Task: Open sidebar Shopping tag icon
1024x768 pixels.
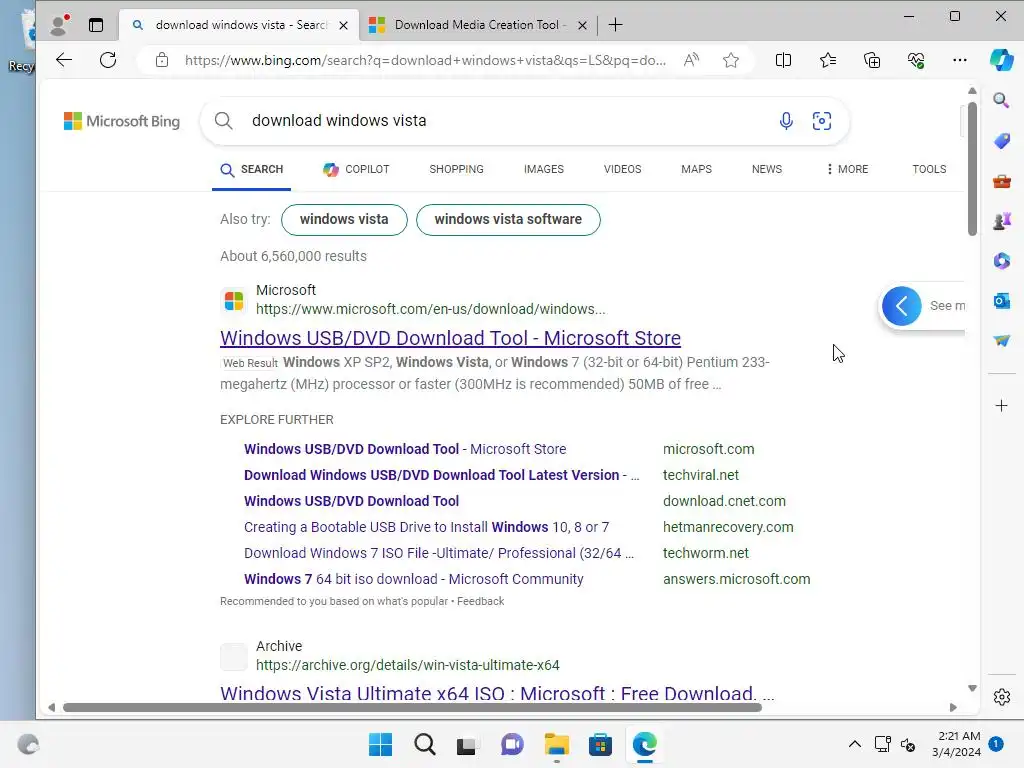Action: point(1001,140)
